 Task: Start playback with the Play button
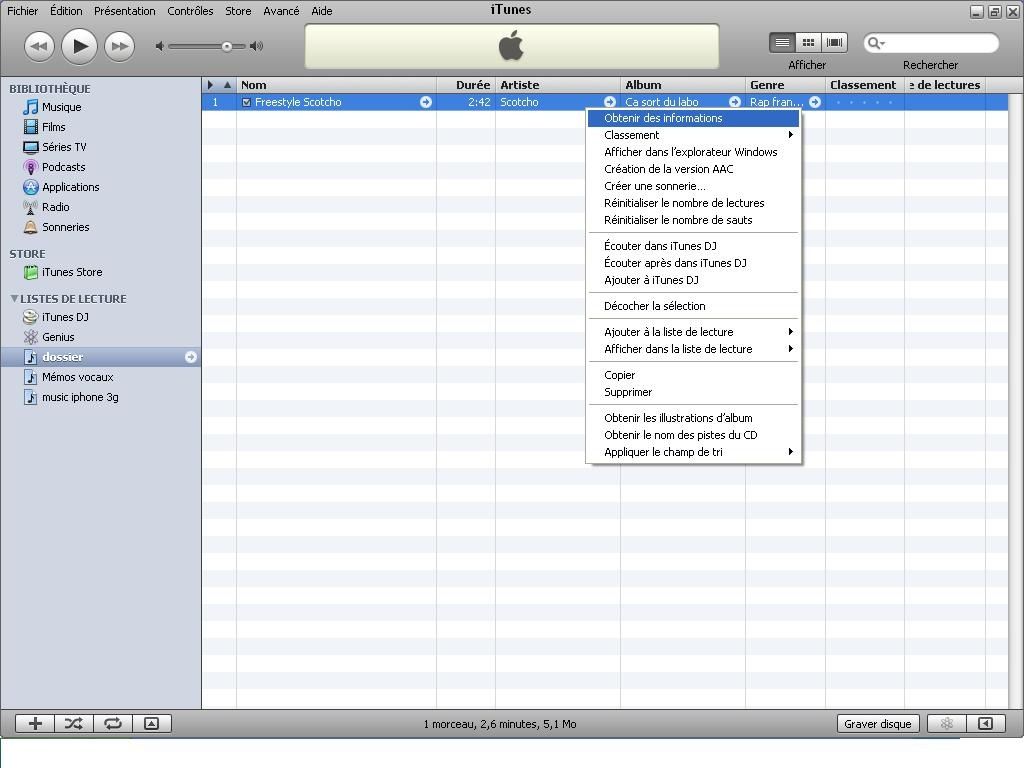coord(80,46)
